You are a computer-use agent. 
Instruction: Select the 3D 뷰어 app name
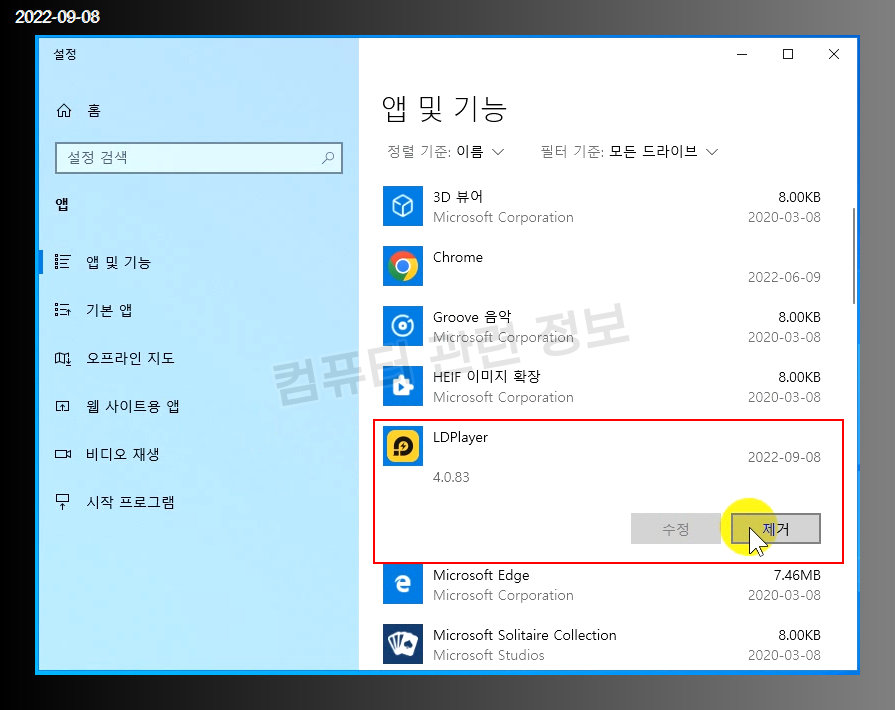pos(458,197)
